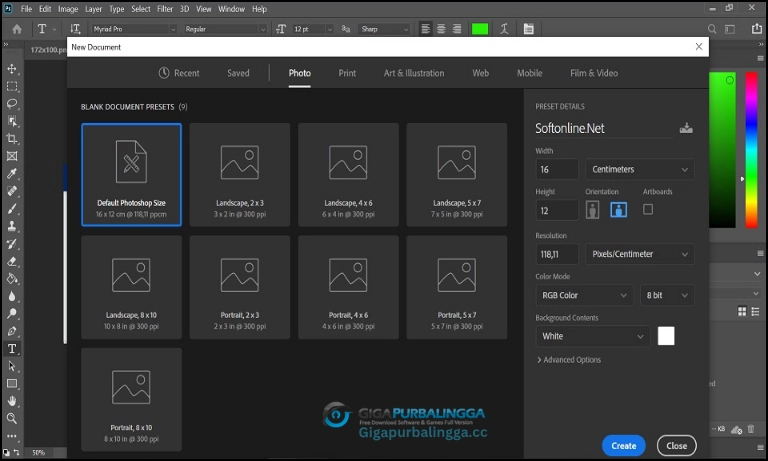Screen dimensions: 768x461
Task: Select the Object Selection tool
Action: 12,121
